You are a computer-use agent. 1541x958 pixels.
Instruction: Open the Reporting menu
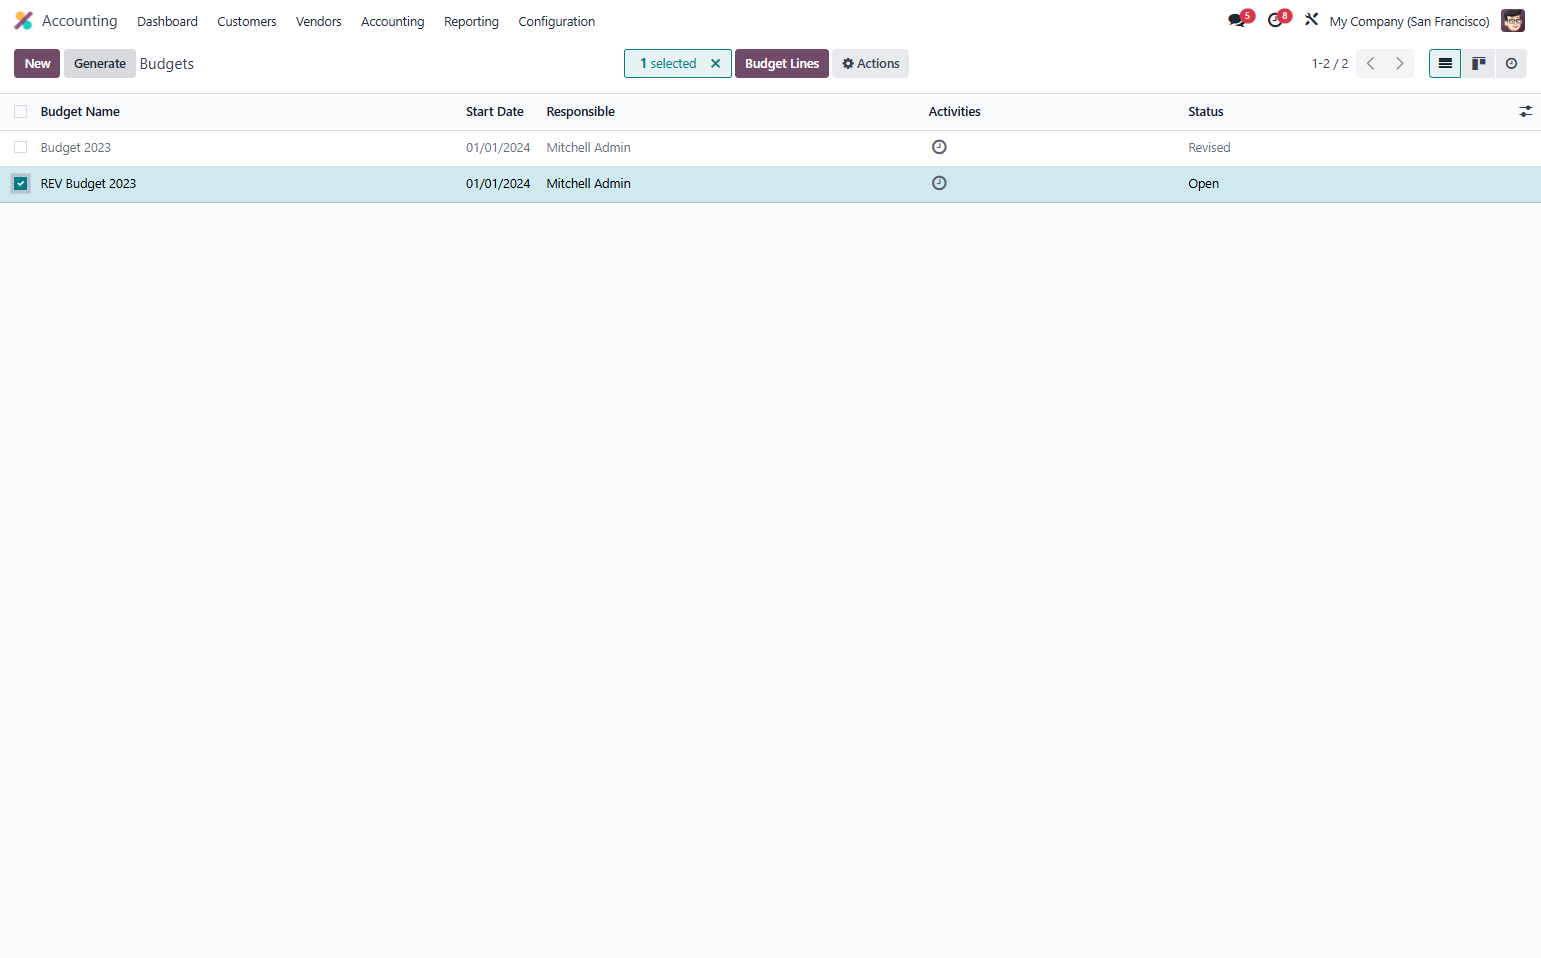(x=471, y=21)
